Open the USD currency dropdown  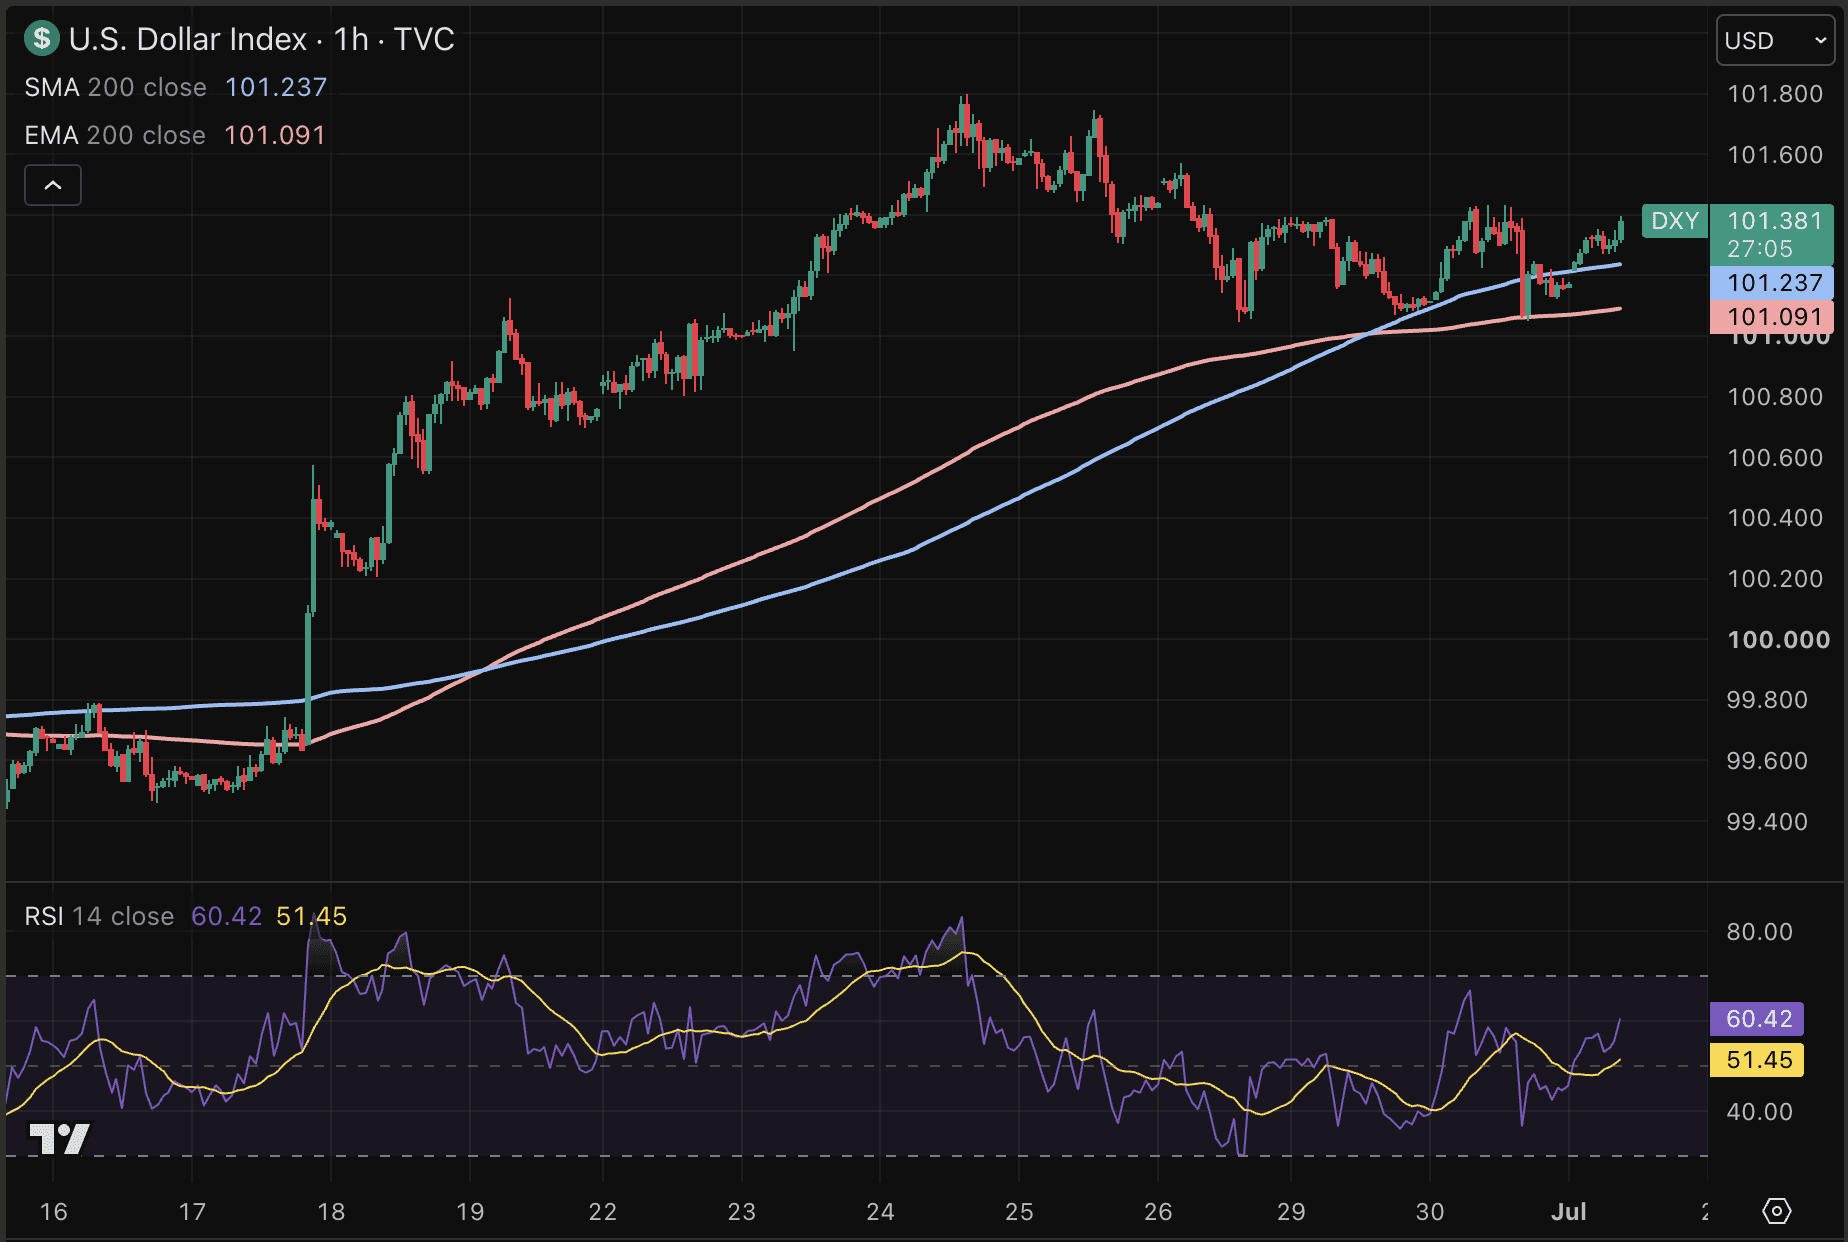(x=1776, y=41)
